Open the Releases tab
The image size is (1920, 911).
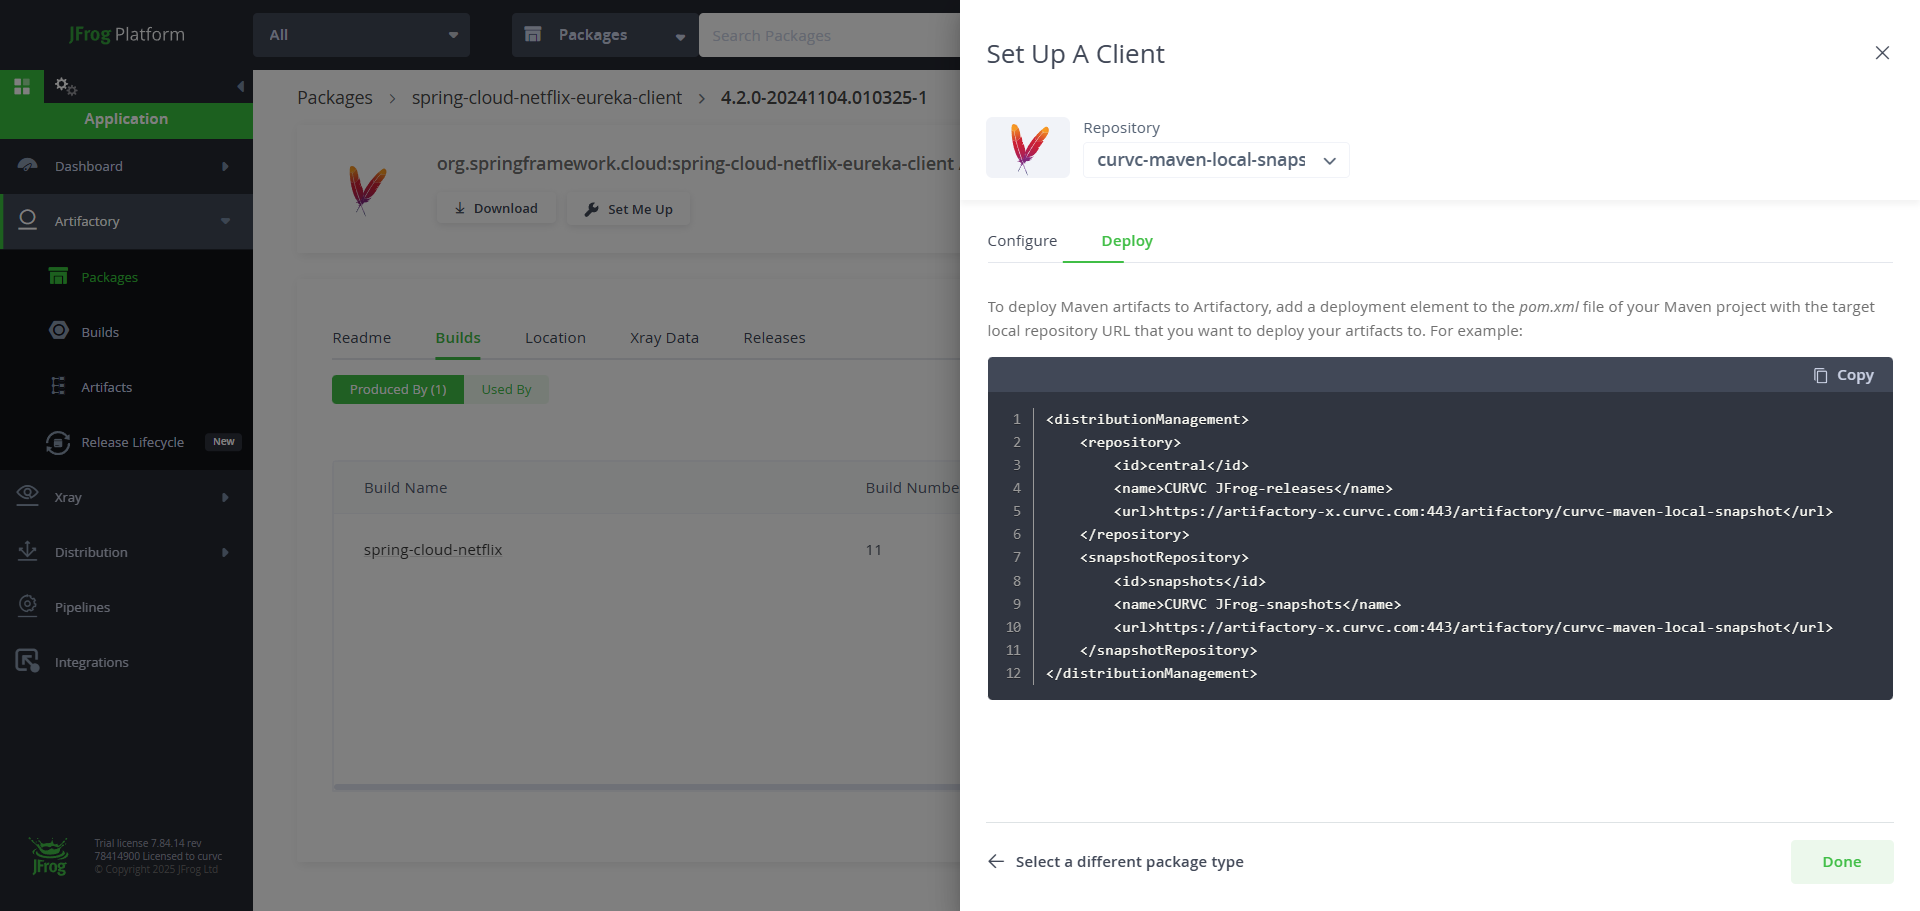774,338
